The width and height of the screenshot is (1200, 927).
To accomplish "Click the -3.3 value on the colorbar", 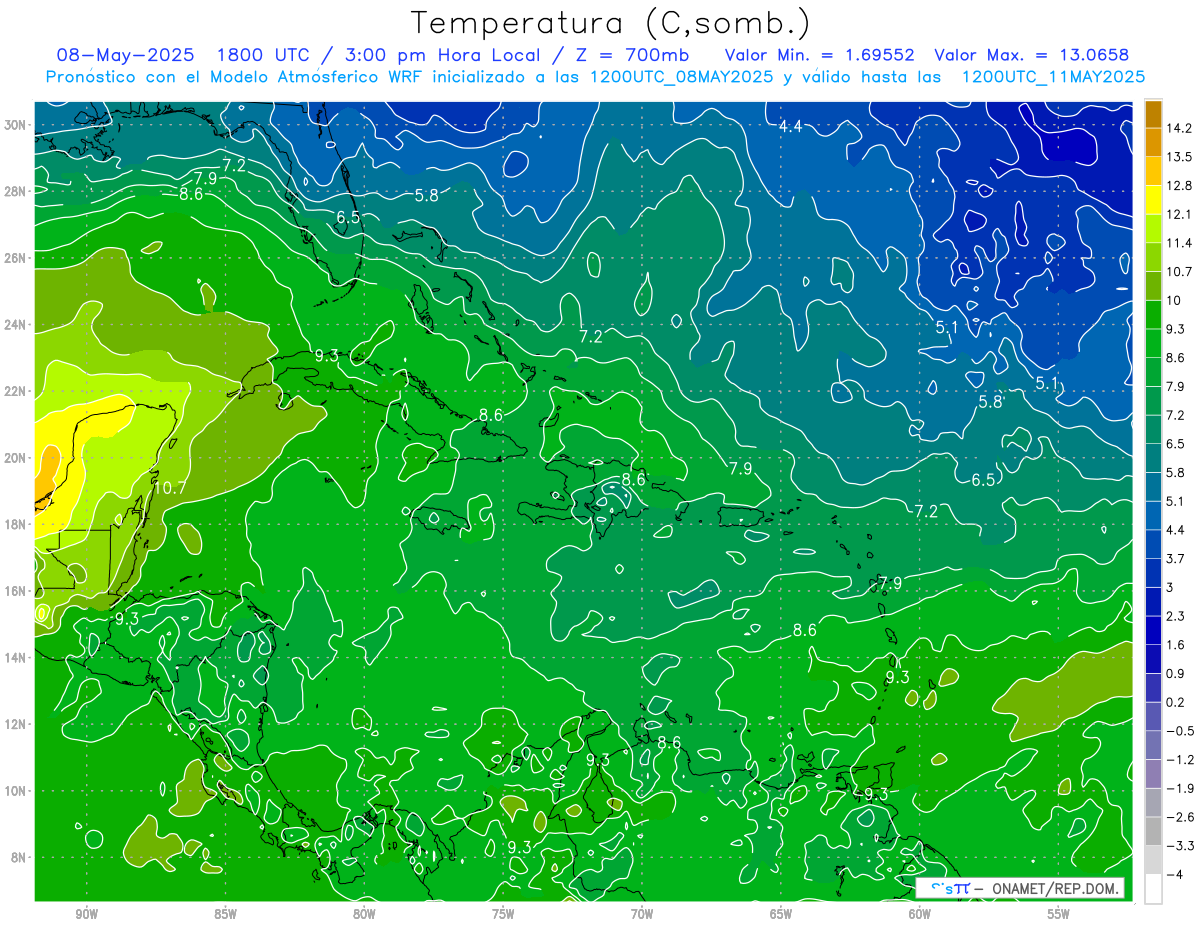I will pyautogui.click(x=1178, y=846).
